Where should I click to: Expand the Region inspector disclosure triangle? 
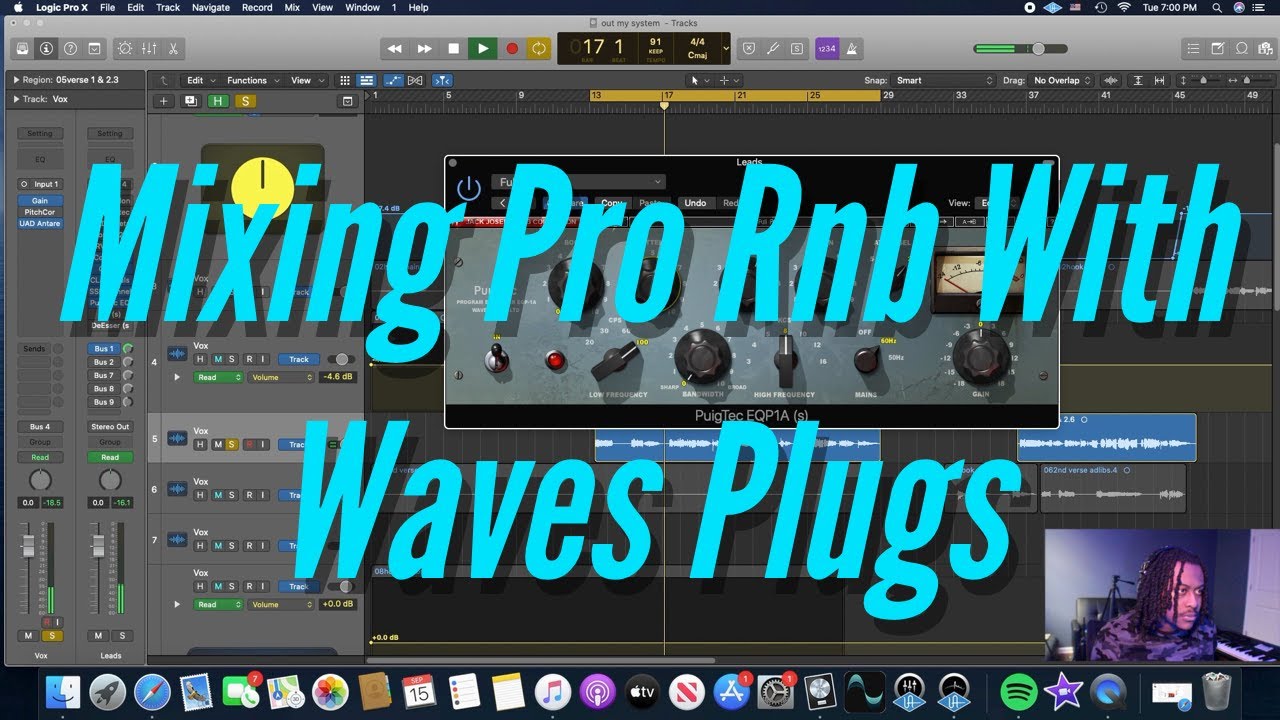[16, 79]
